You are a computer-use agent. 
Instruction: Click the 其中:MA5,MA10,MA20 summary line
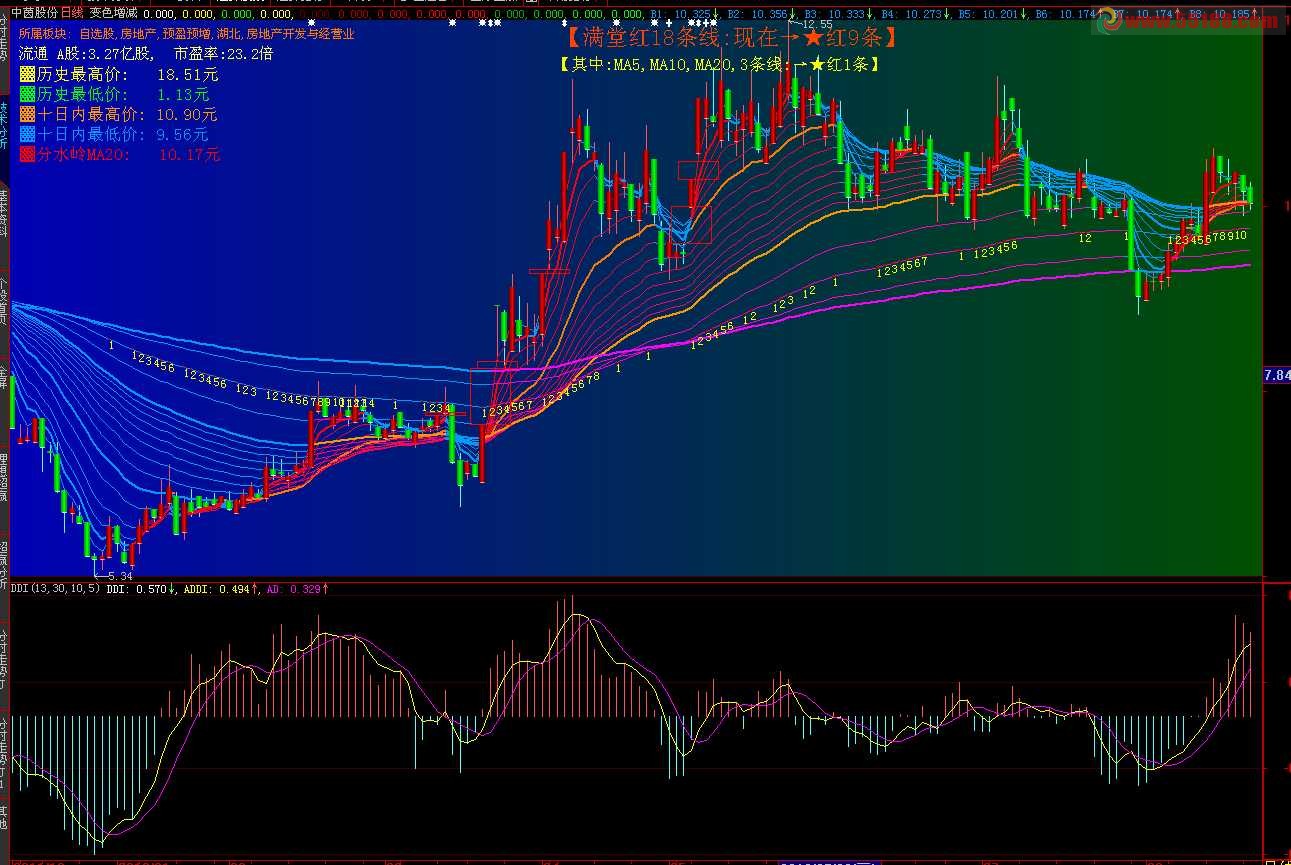(x=721, y=64)
